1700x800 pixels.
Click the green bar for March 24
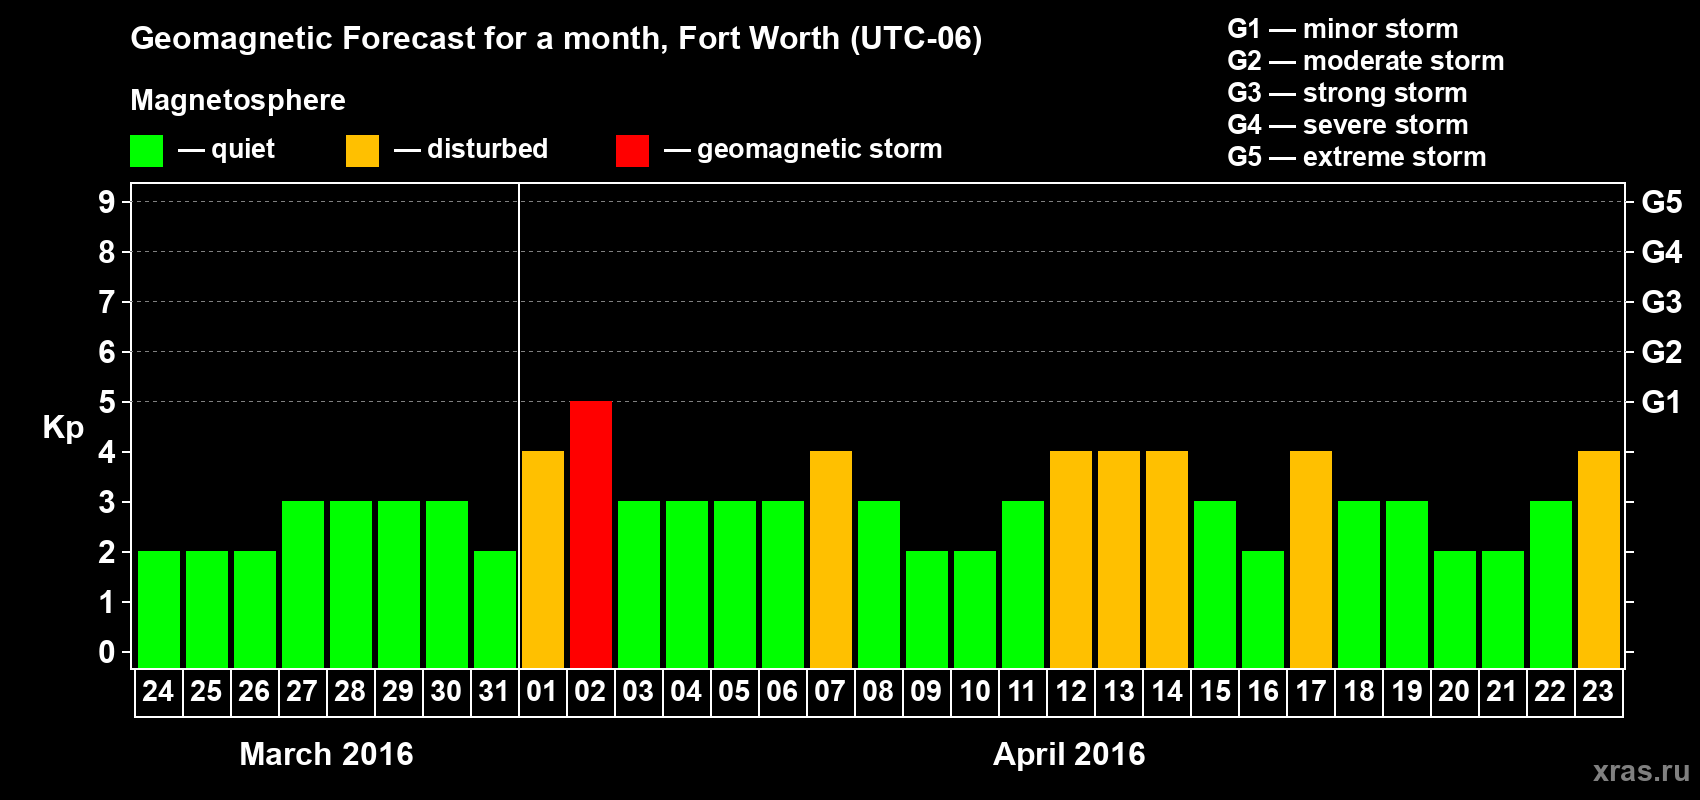coord(159,610)
